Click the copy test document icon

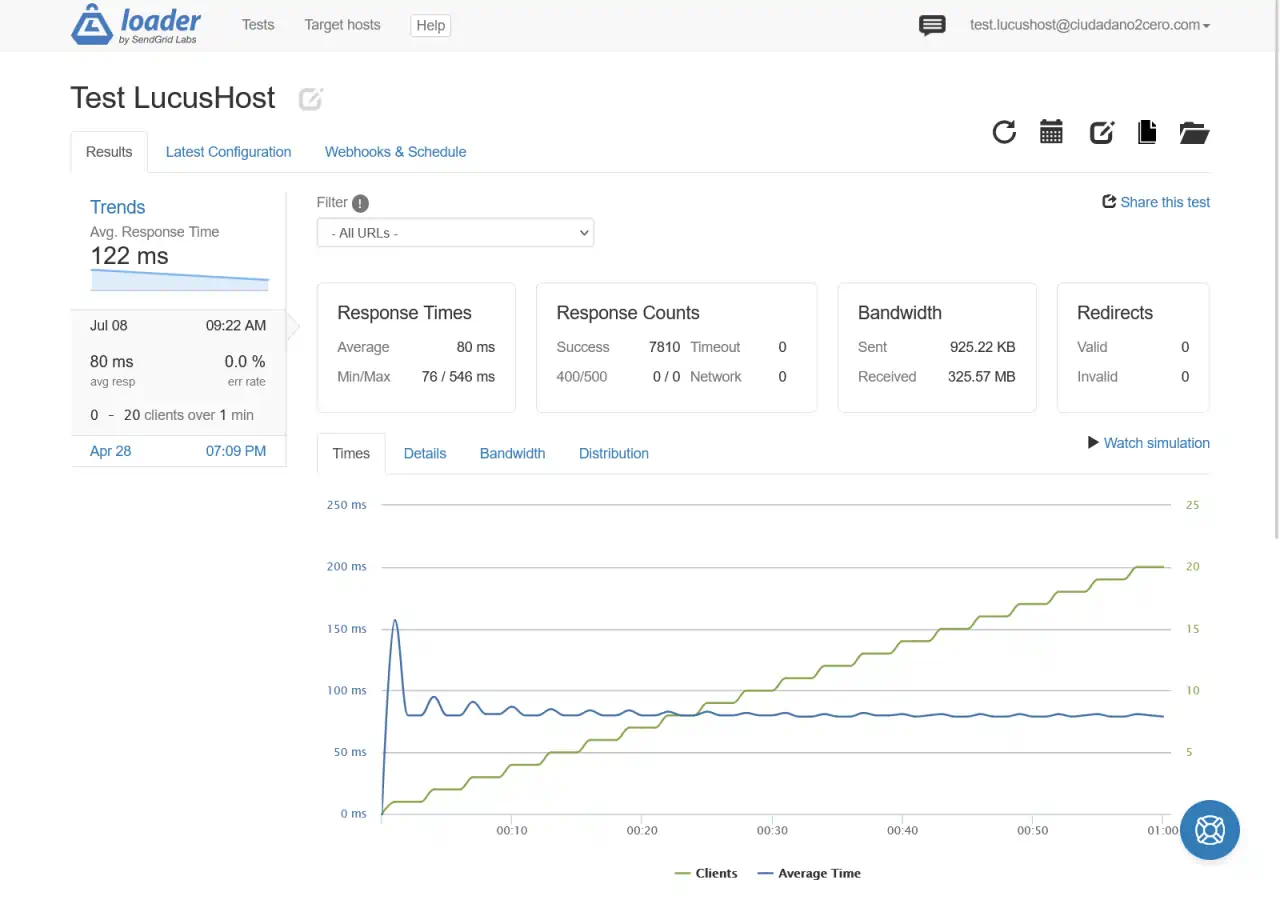1147,132
